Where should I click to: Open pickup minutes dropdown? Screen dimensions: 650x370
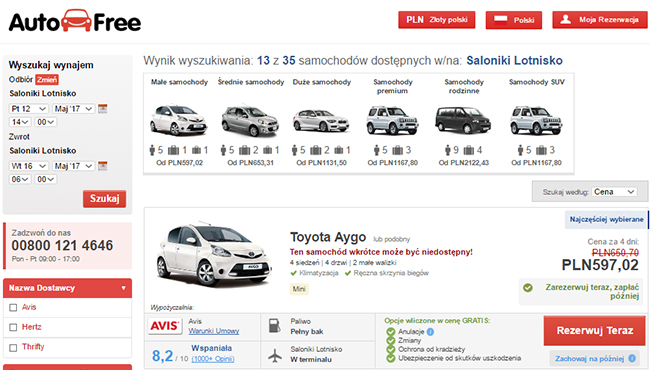(46, 122)
